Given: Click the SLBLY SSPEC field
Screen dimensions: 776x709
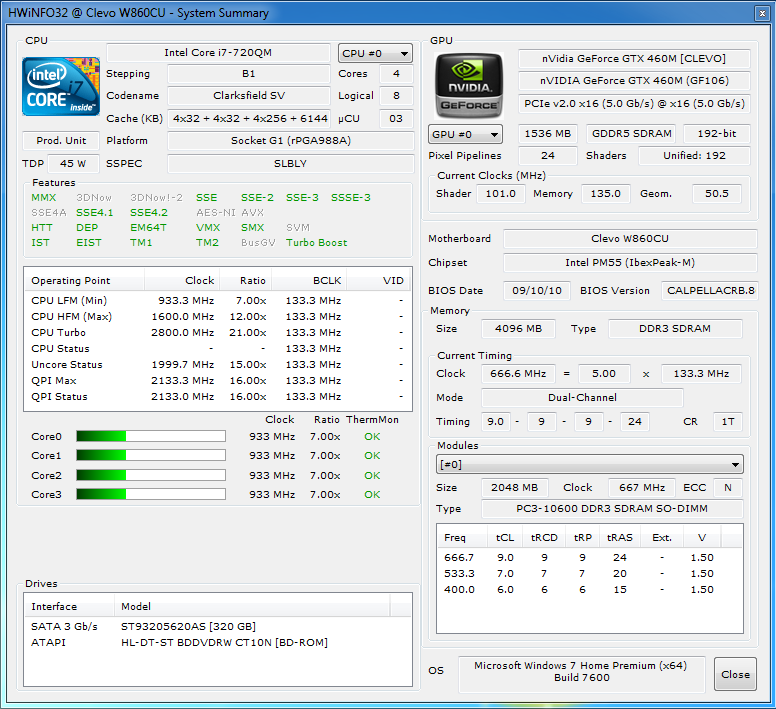Looking at the screenshot, I should (291, 163).
